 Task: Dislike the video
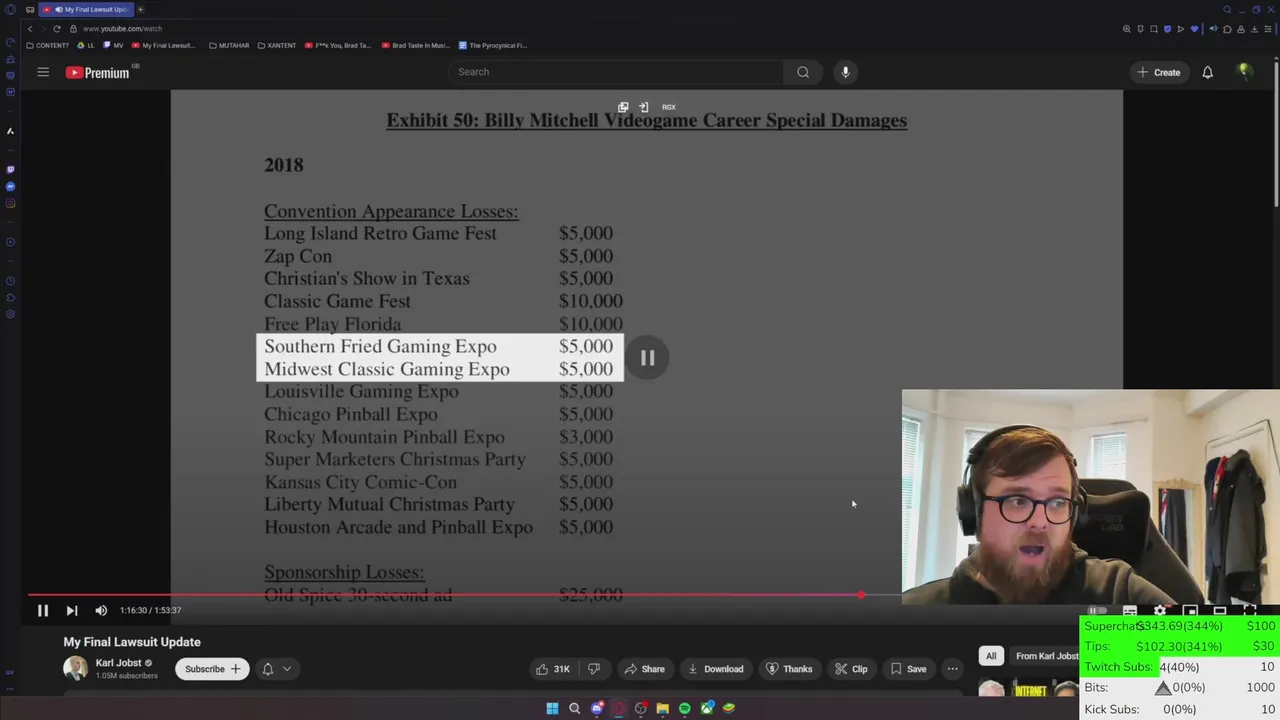point(593,669)
